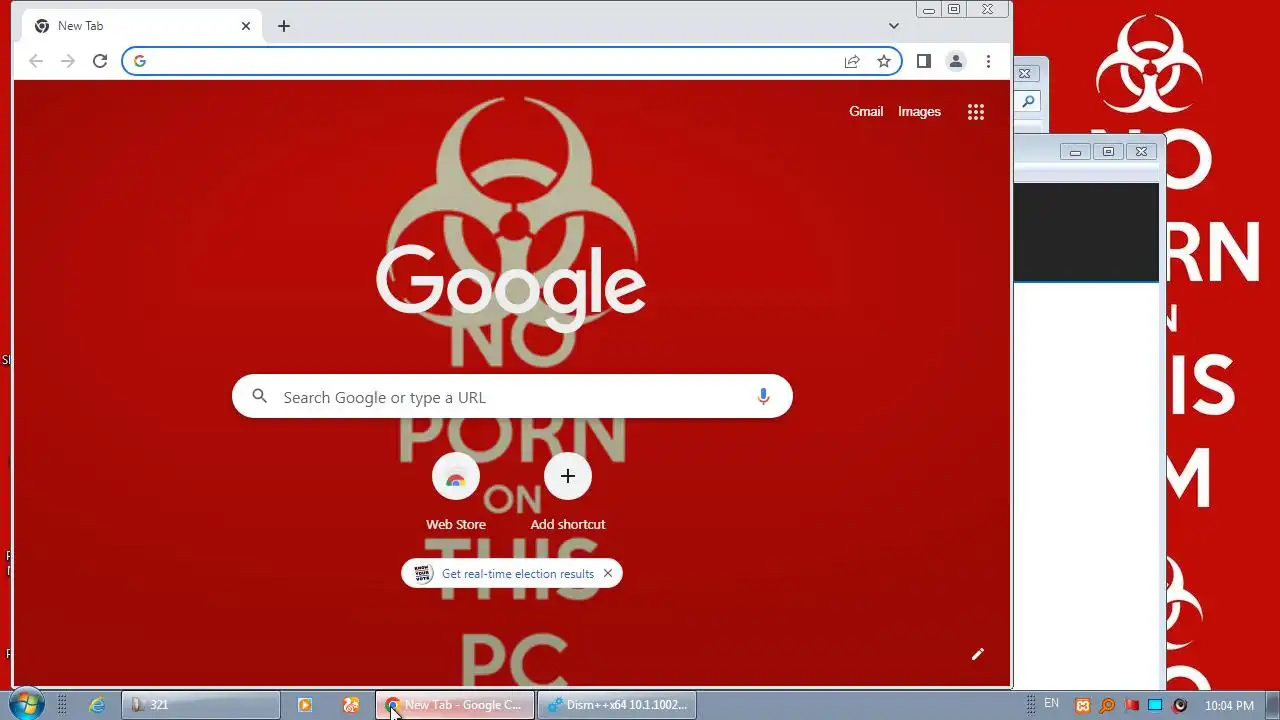This screenshot has height=720, width=1280.
Task: Open Get real-time election results link
Action: (518, 574)
